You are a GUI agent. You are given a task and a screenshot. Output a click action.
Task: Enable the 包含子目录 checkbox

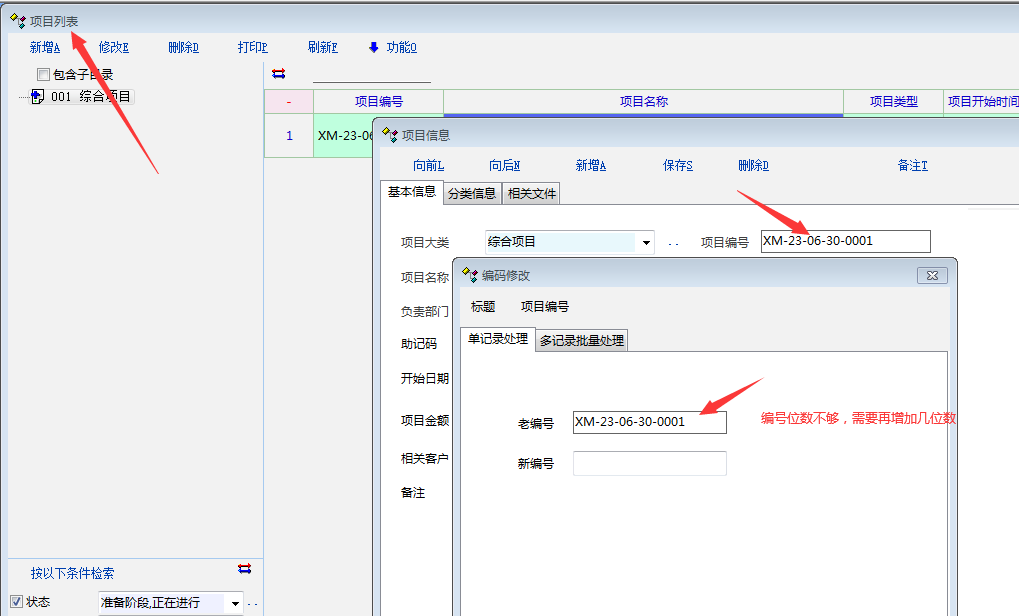(43, 74)
